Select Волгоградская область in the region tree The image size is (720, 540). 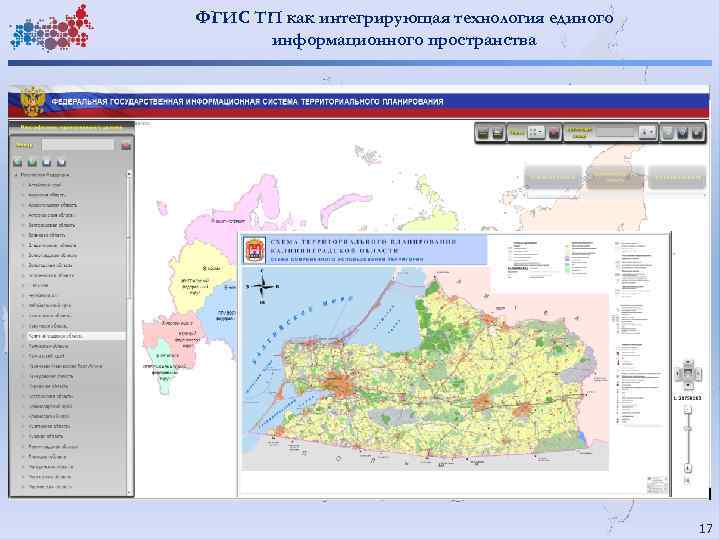[x=53, y=255]
